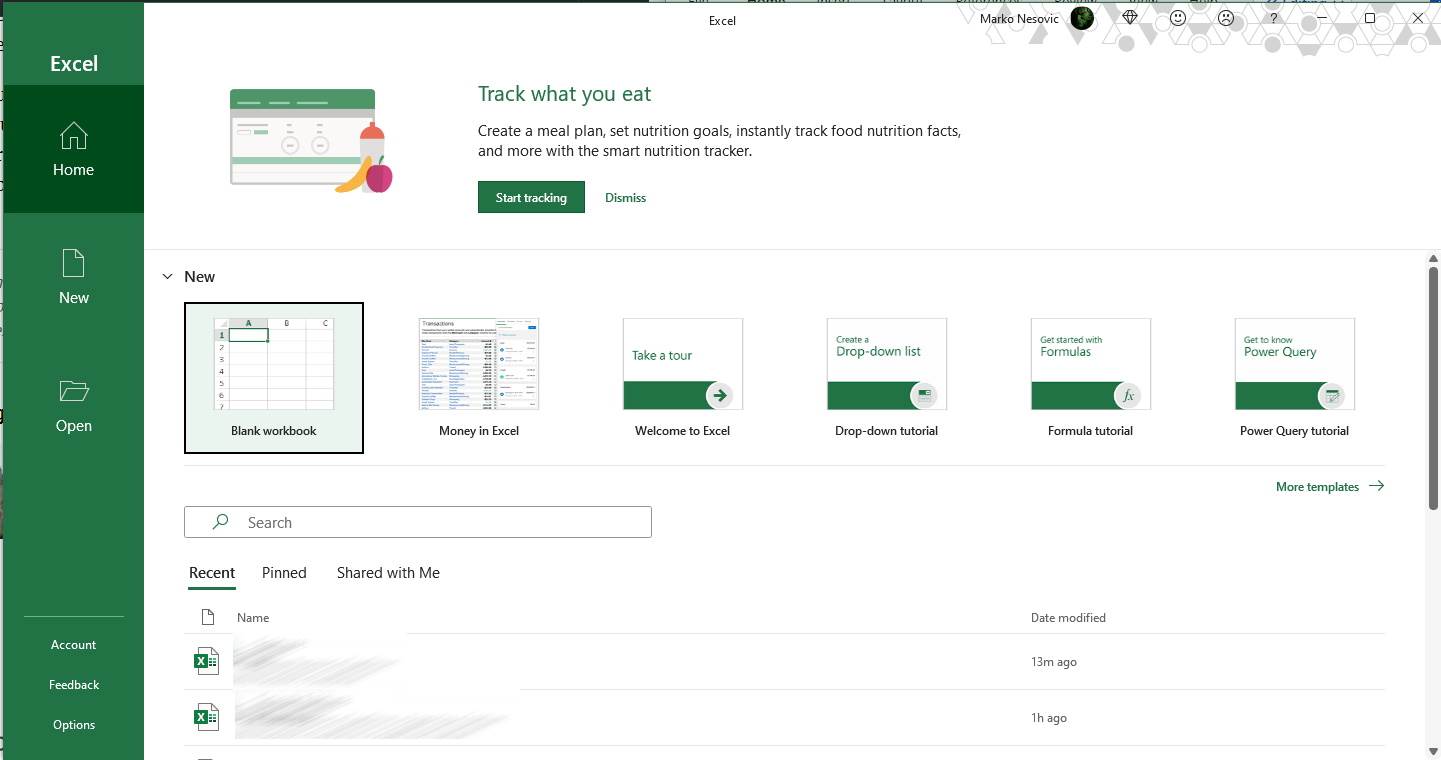Open the Options dialog

(73, 724)
